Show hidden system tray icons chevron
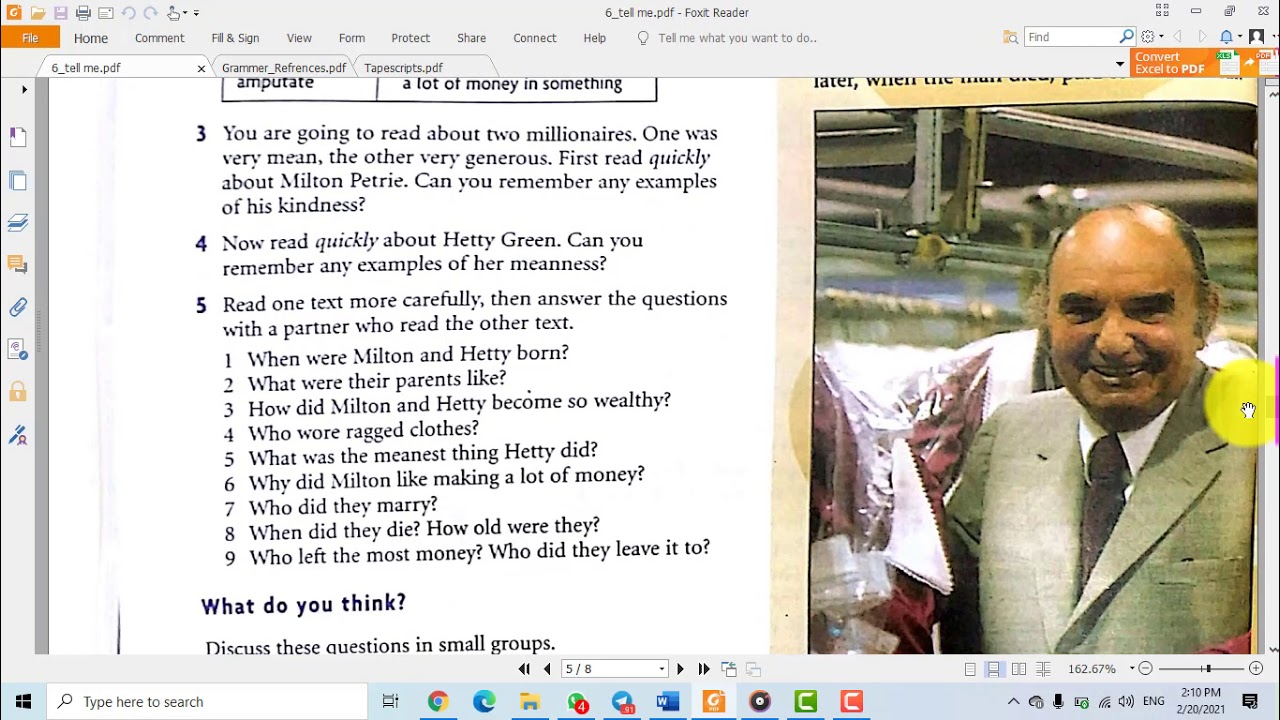 (x=1013, y=701)
